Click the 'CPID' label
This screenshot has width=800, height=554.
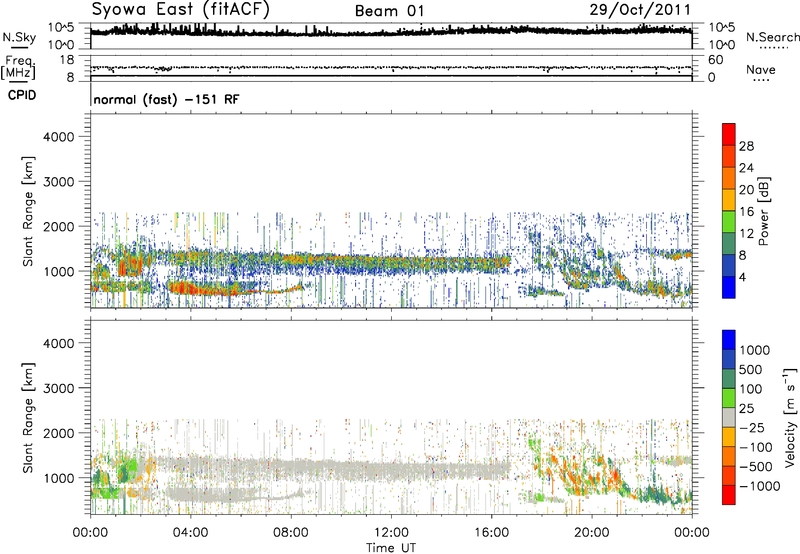click(x=22, y=95)
